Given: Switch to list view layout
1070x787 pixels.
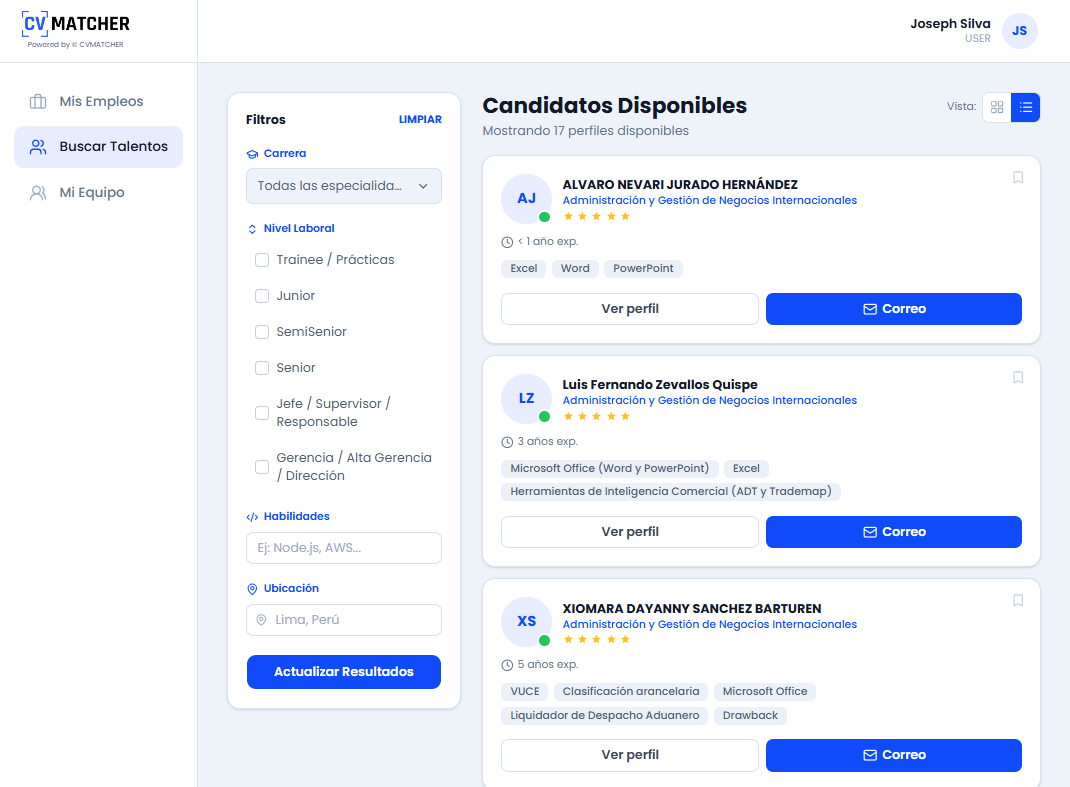Looking at the screenshot, I should point(1026,107).
